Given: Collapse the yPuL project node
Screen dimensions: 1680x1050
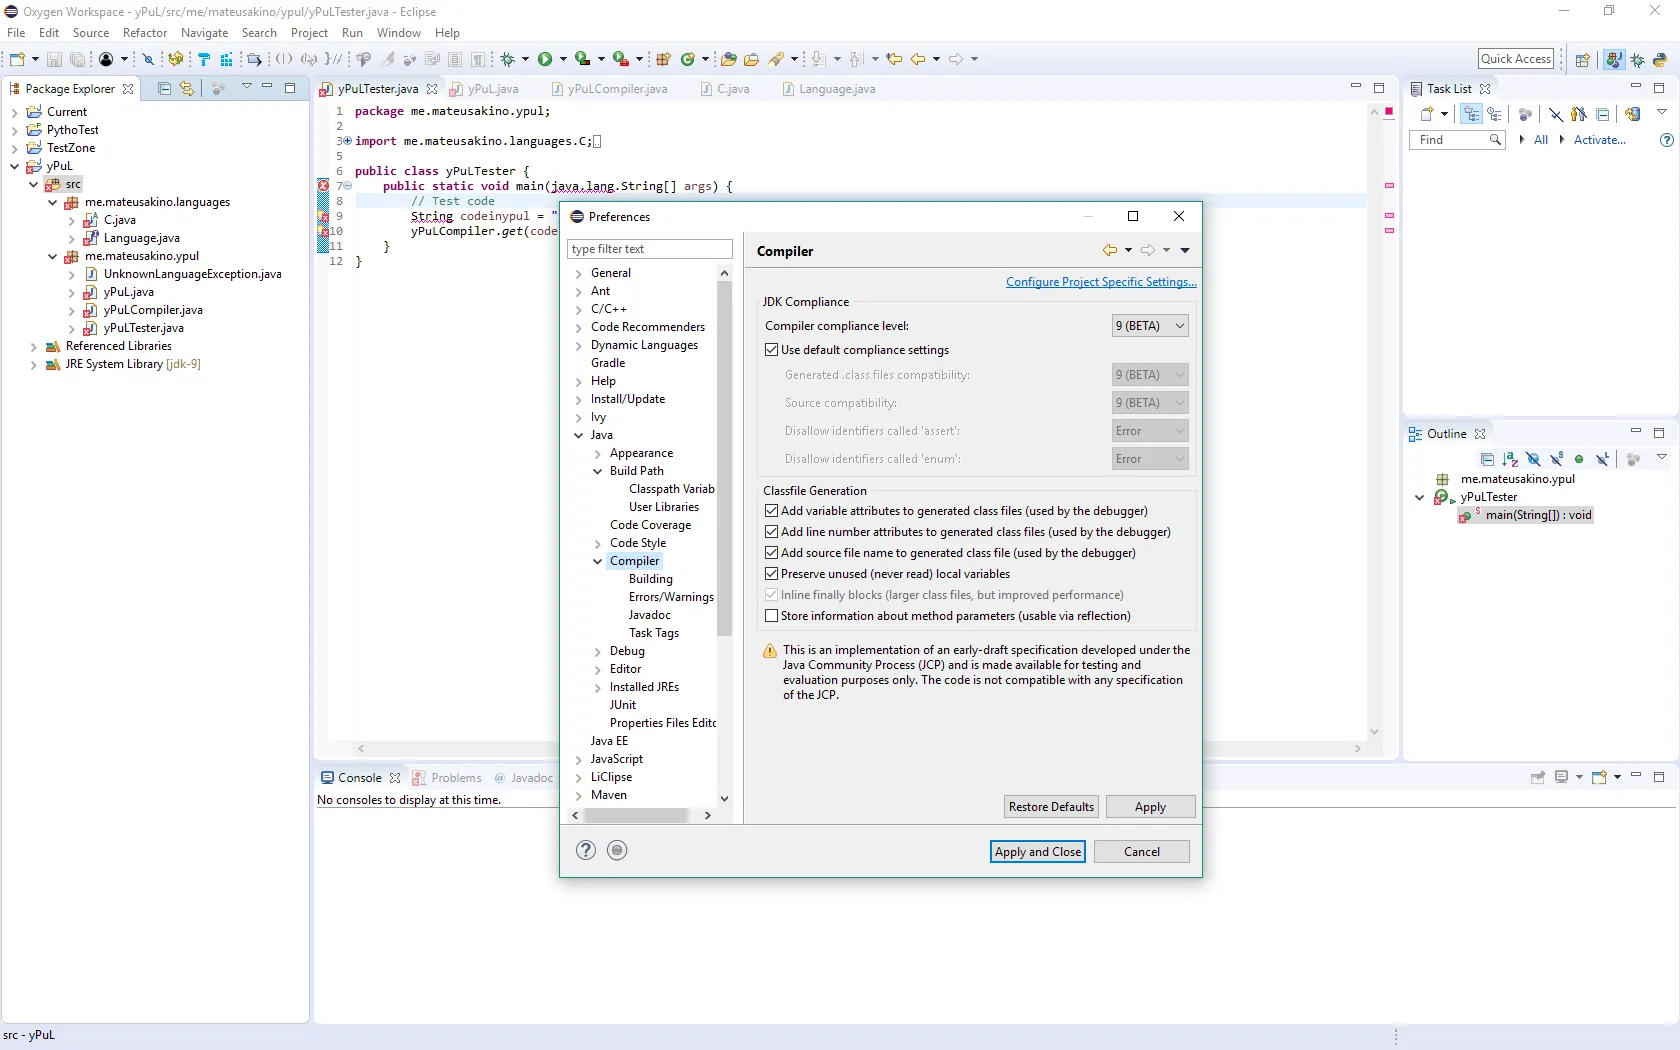Looking at the screenshot, I should pyautogui.click(x=14, y=166).
